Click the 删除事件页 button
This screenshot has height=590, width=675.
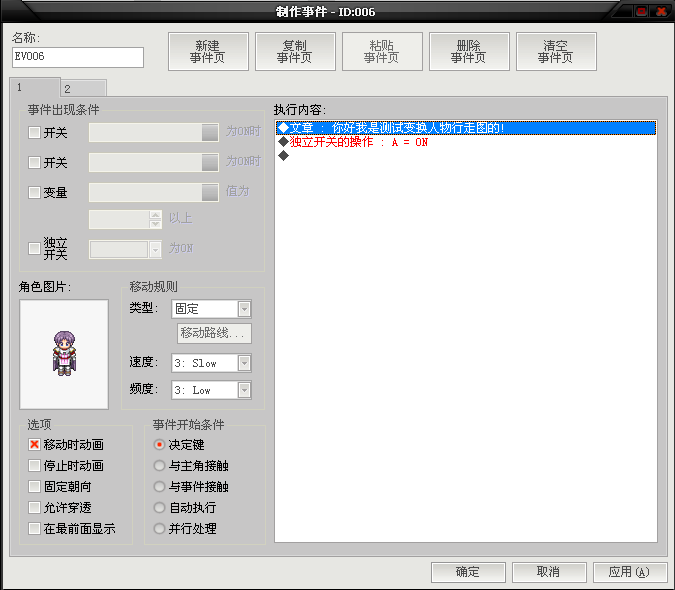[469, 52]
